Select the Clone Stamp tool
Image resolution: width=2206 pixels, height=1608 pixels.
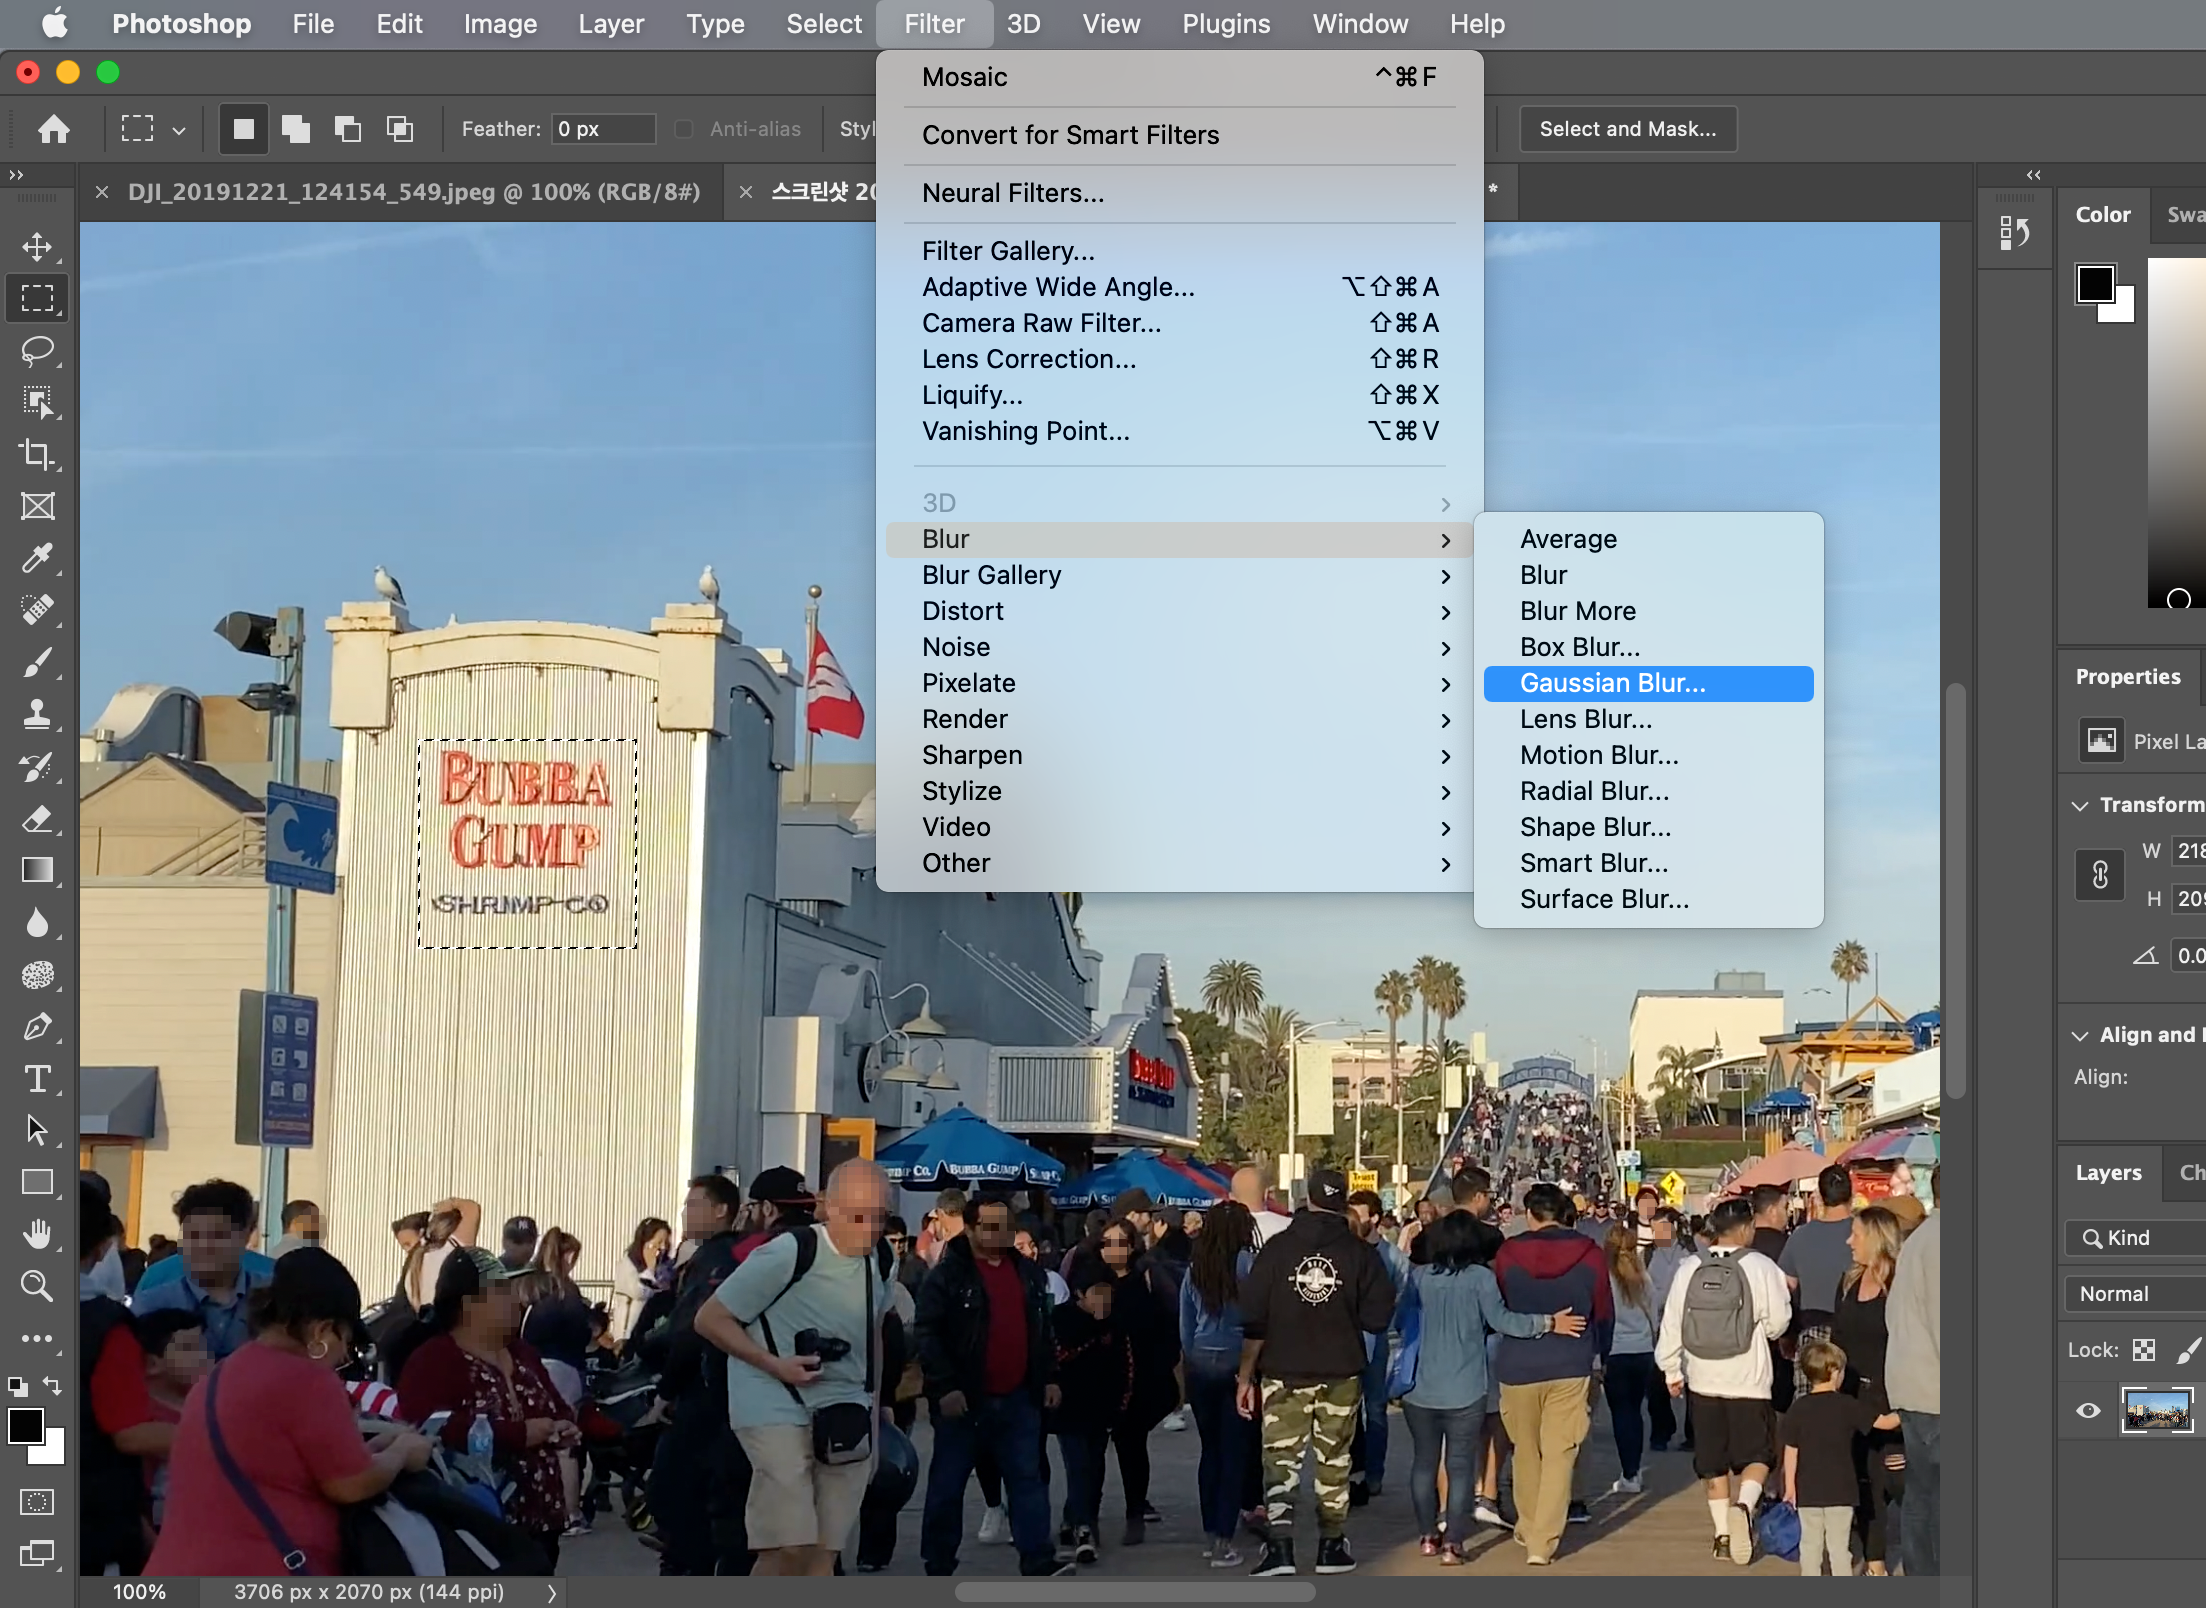click(38, 714)
